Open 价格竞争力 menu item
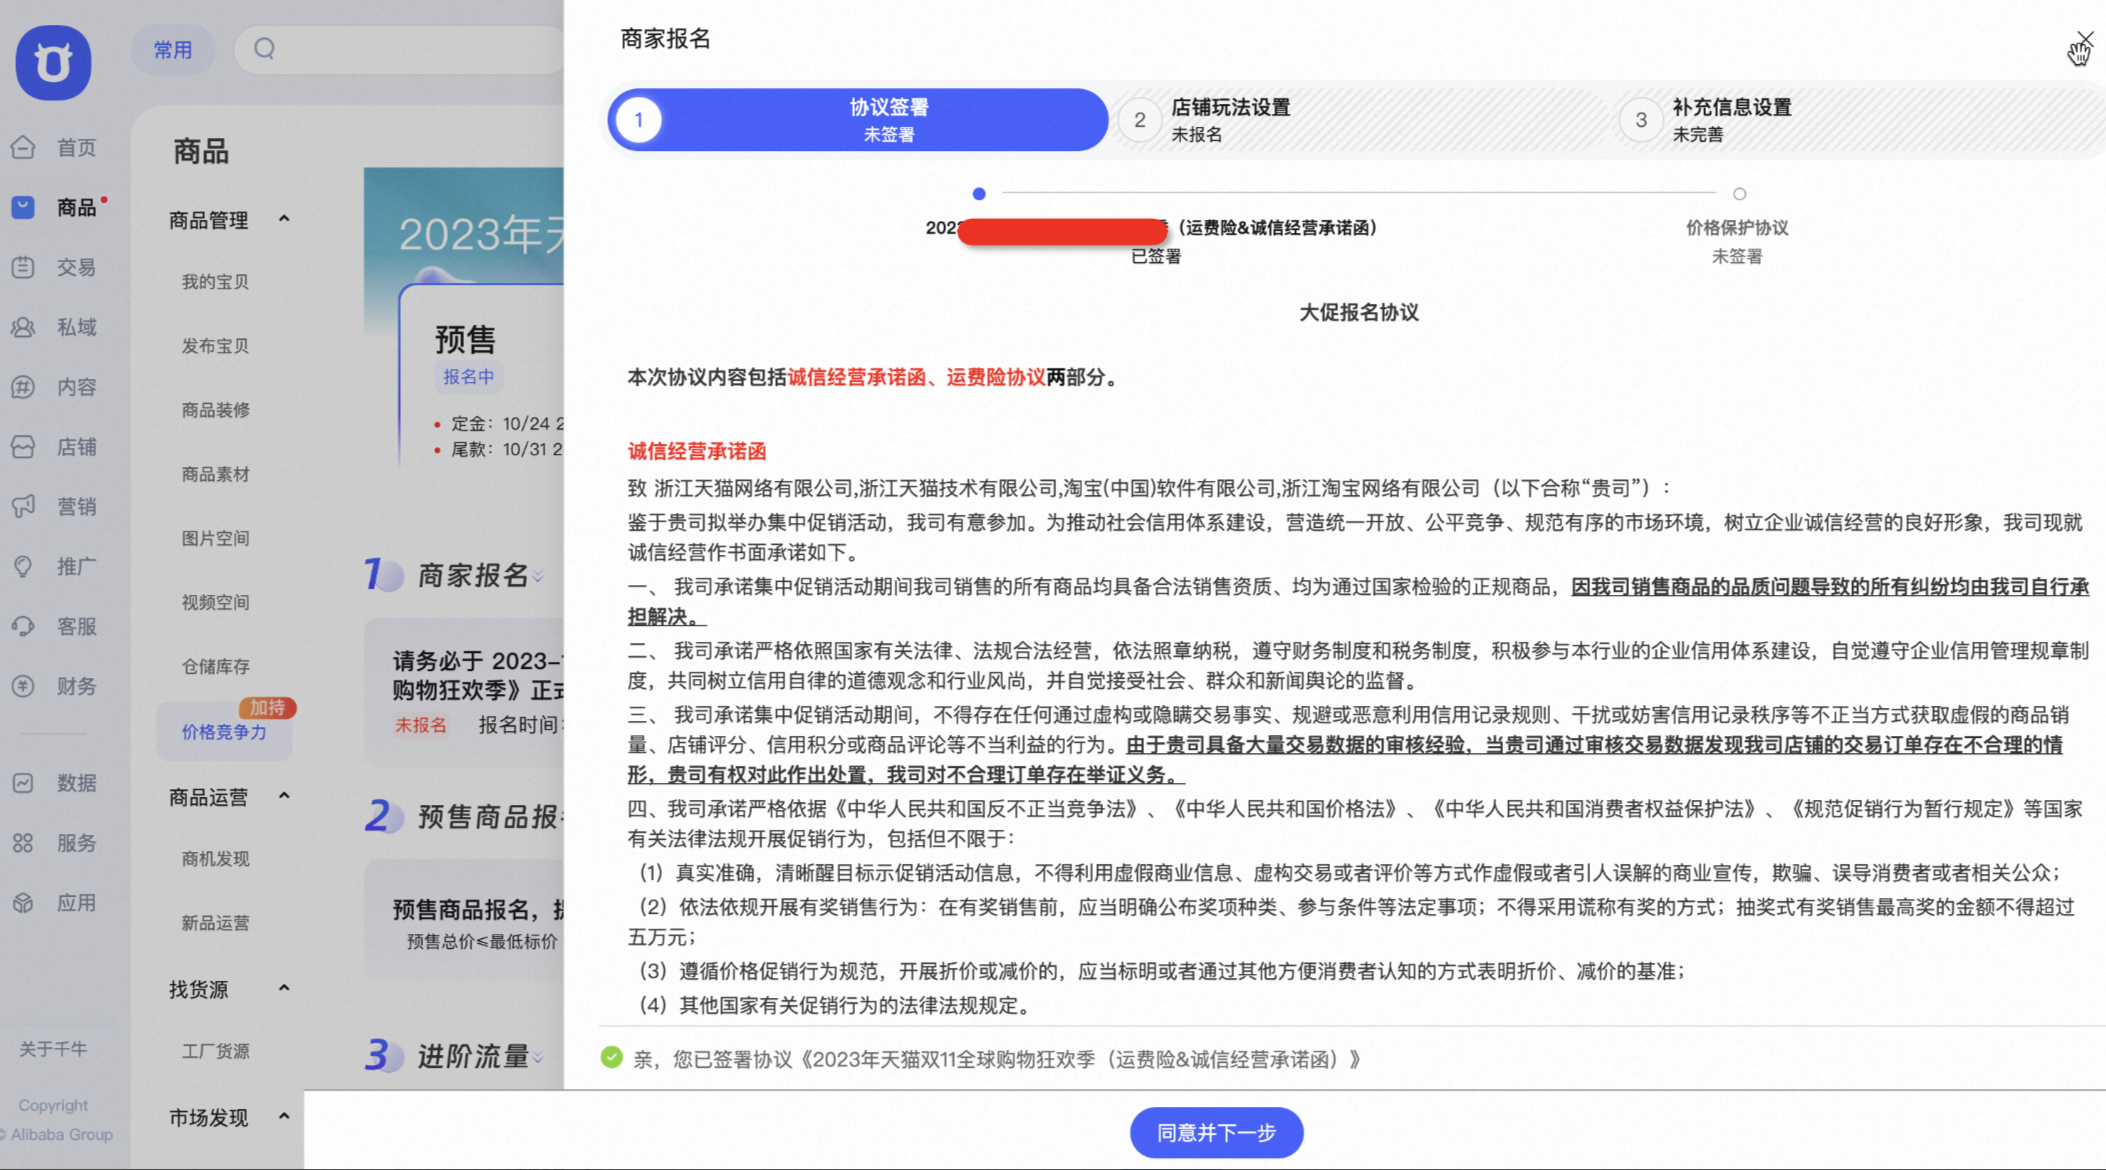This screenshot has width=2106, height=1170. pyautogui.click(x=224, y=732)
